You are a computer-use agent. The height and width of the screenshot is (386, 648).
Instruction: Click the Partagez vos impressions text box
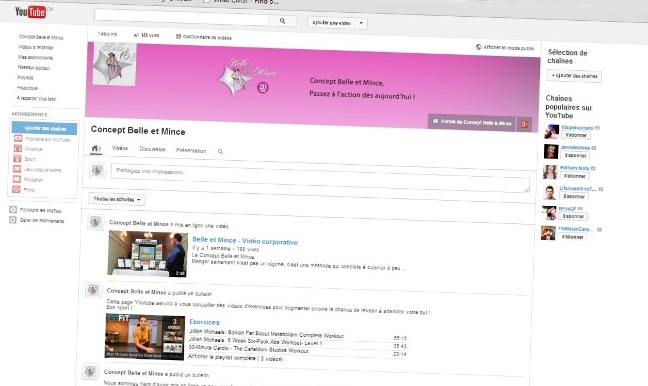click(320, 179)
